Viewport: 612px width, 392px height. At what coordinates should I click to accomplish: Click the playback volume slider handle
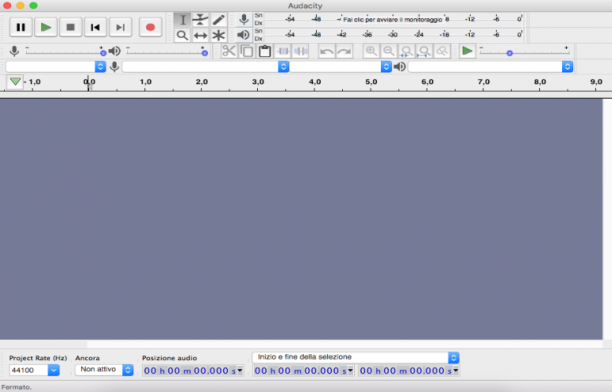tap(205, 53)
